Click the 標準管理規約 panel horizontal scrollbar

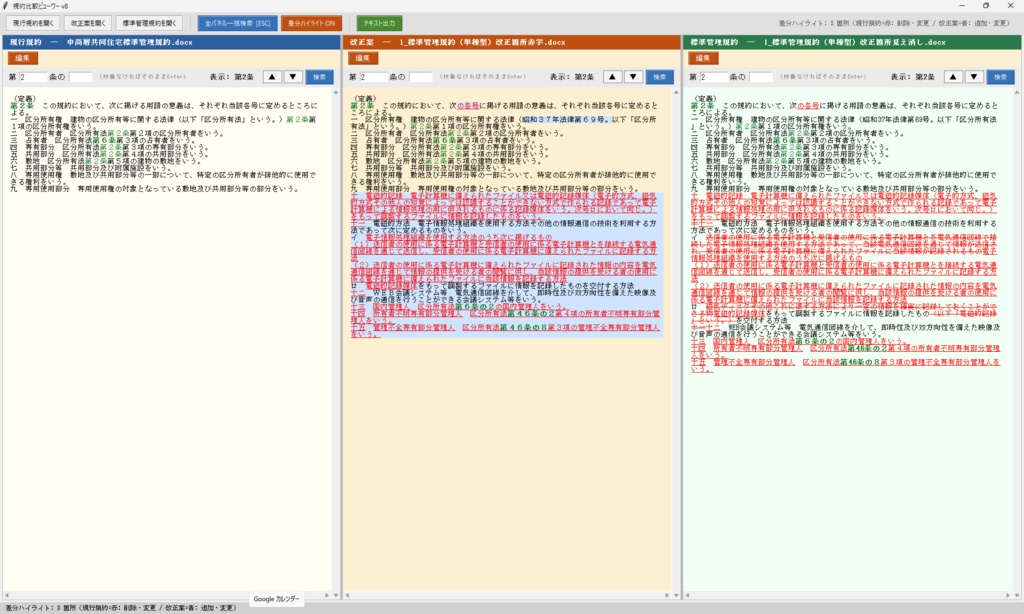[x=848, y=595]
